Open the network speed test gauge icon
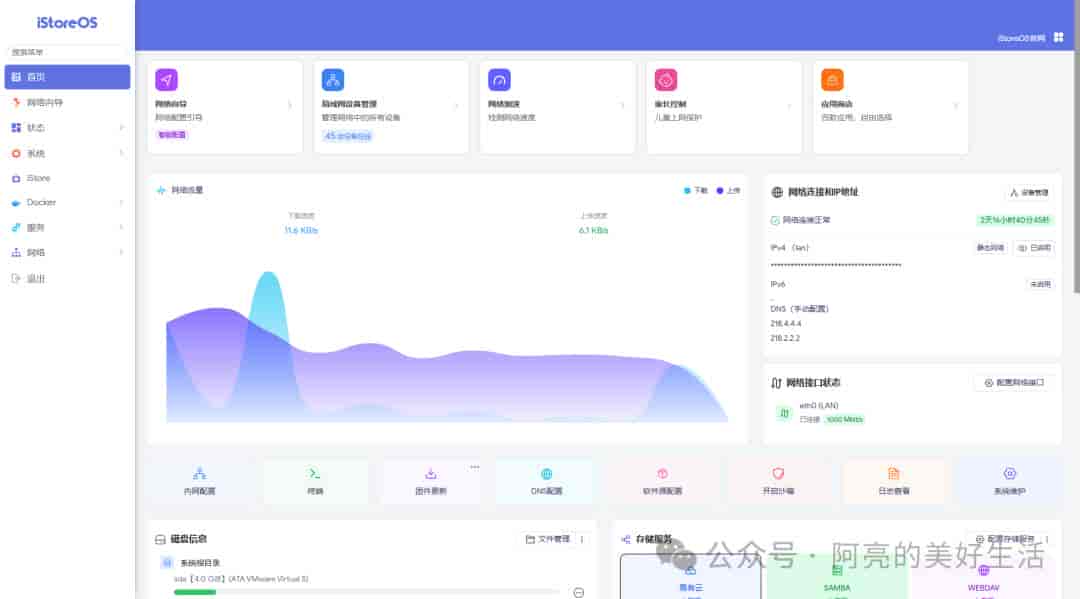Image resolution: width=1080 pixels, height=599 pixels. pyautogui.click(x=499, y=80)
